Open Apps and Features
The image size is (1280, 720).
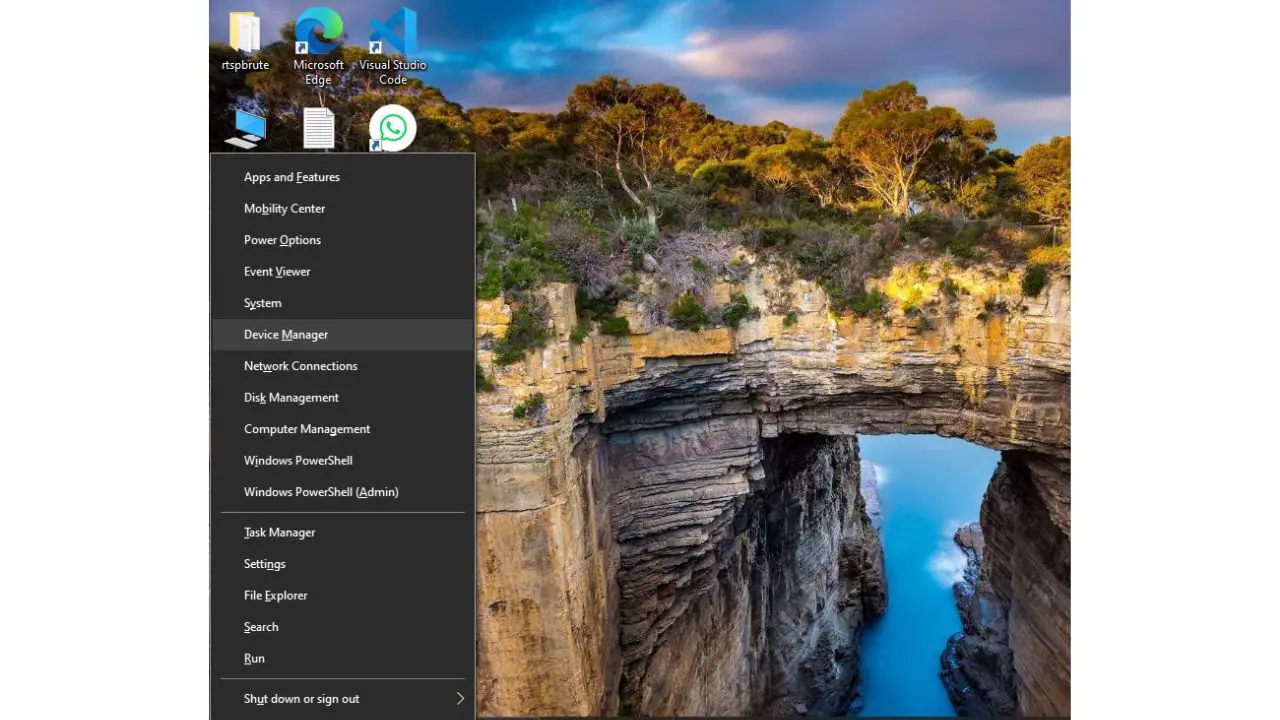point(343,177)
